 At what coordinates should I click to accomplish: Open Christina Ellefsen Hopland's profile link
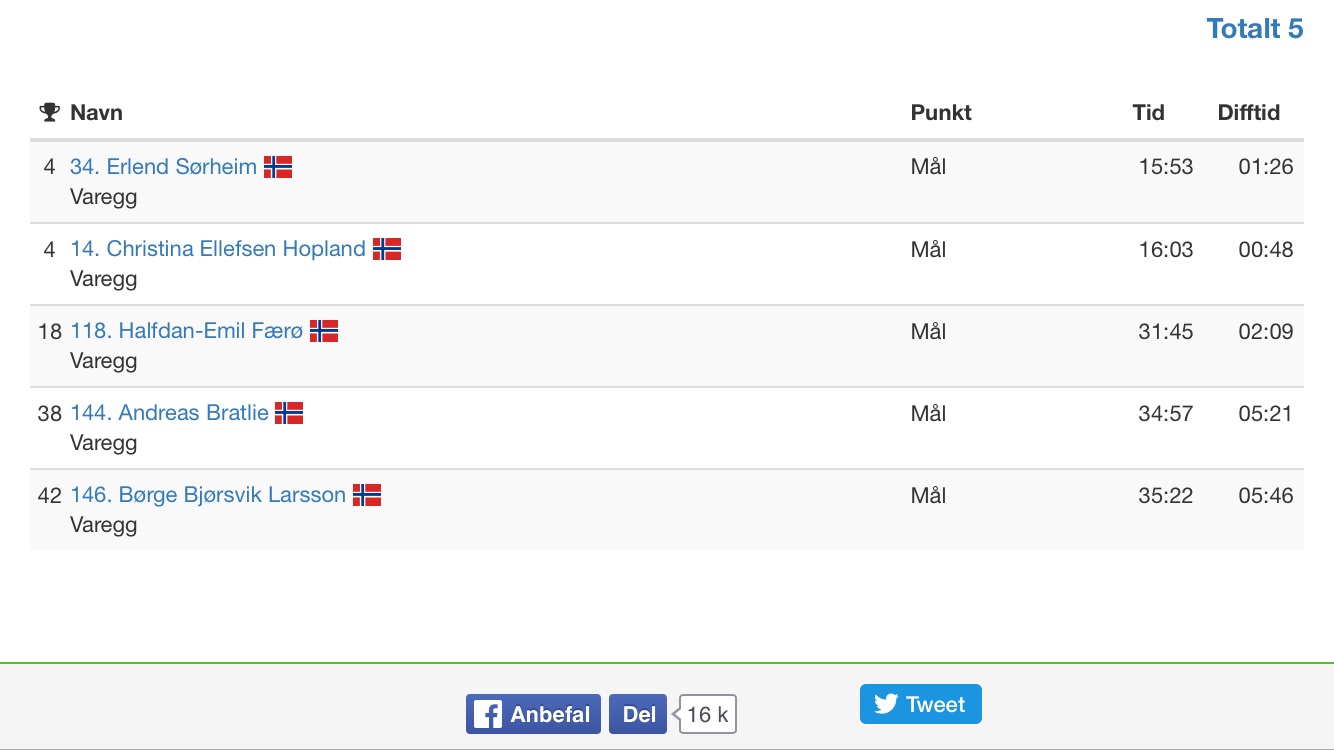[x=217, y=249]
